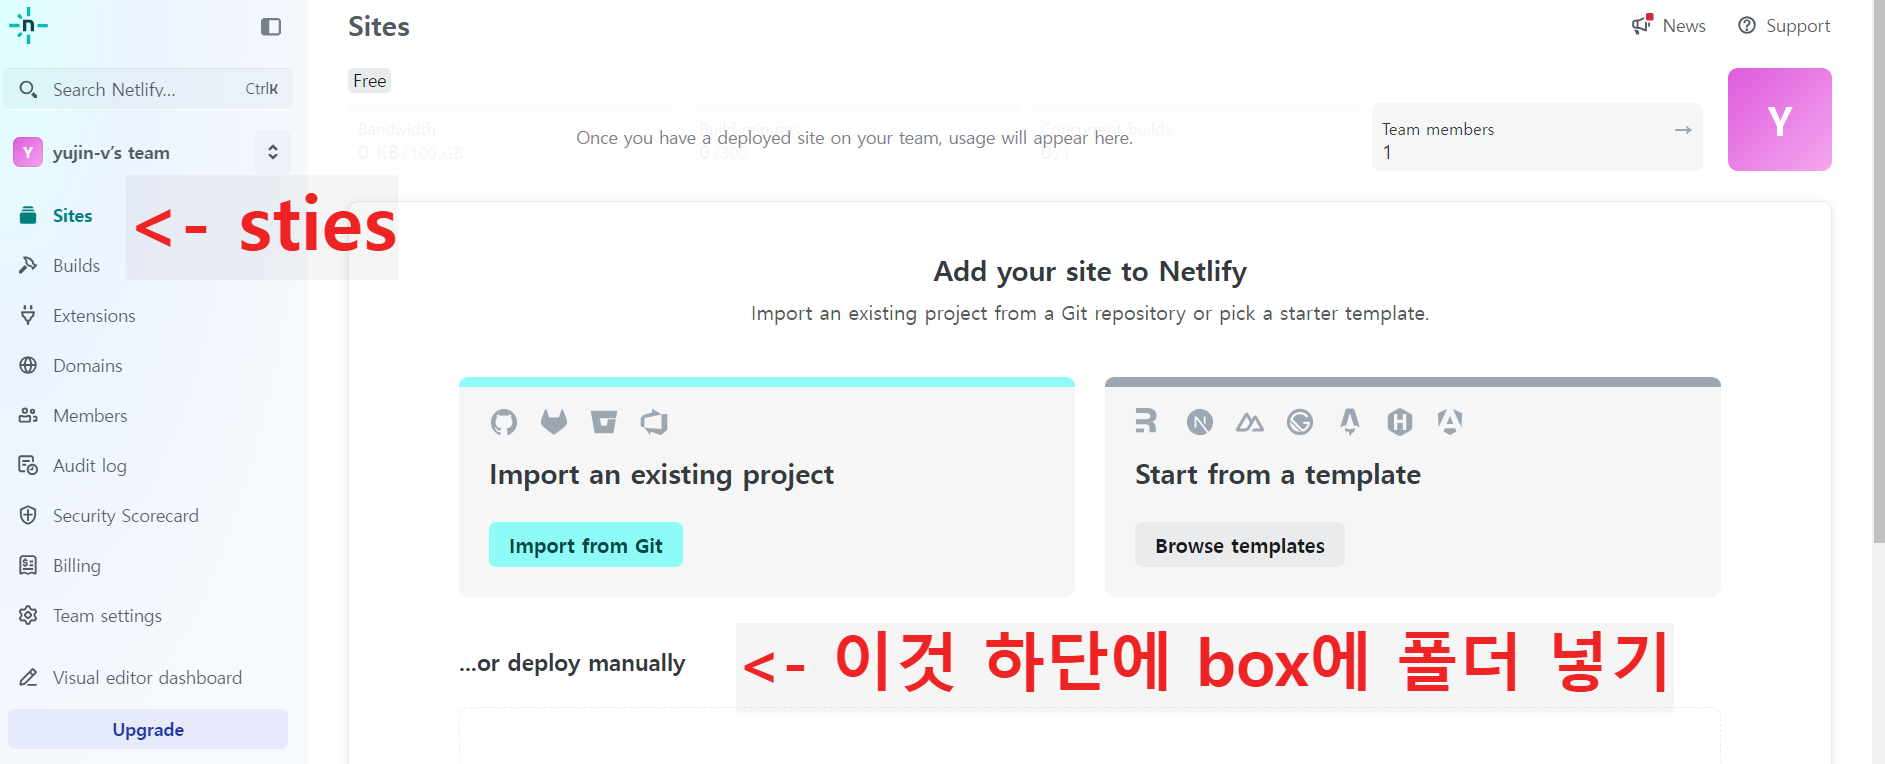Image resolution: width=1885 pixels, height=764 pixels.
Task: Click the Azure DevOps icon in import card
Action: pos(654,422)
